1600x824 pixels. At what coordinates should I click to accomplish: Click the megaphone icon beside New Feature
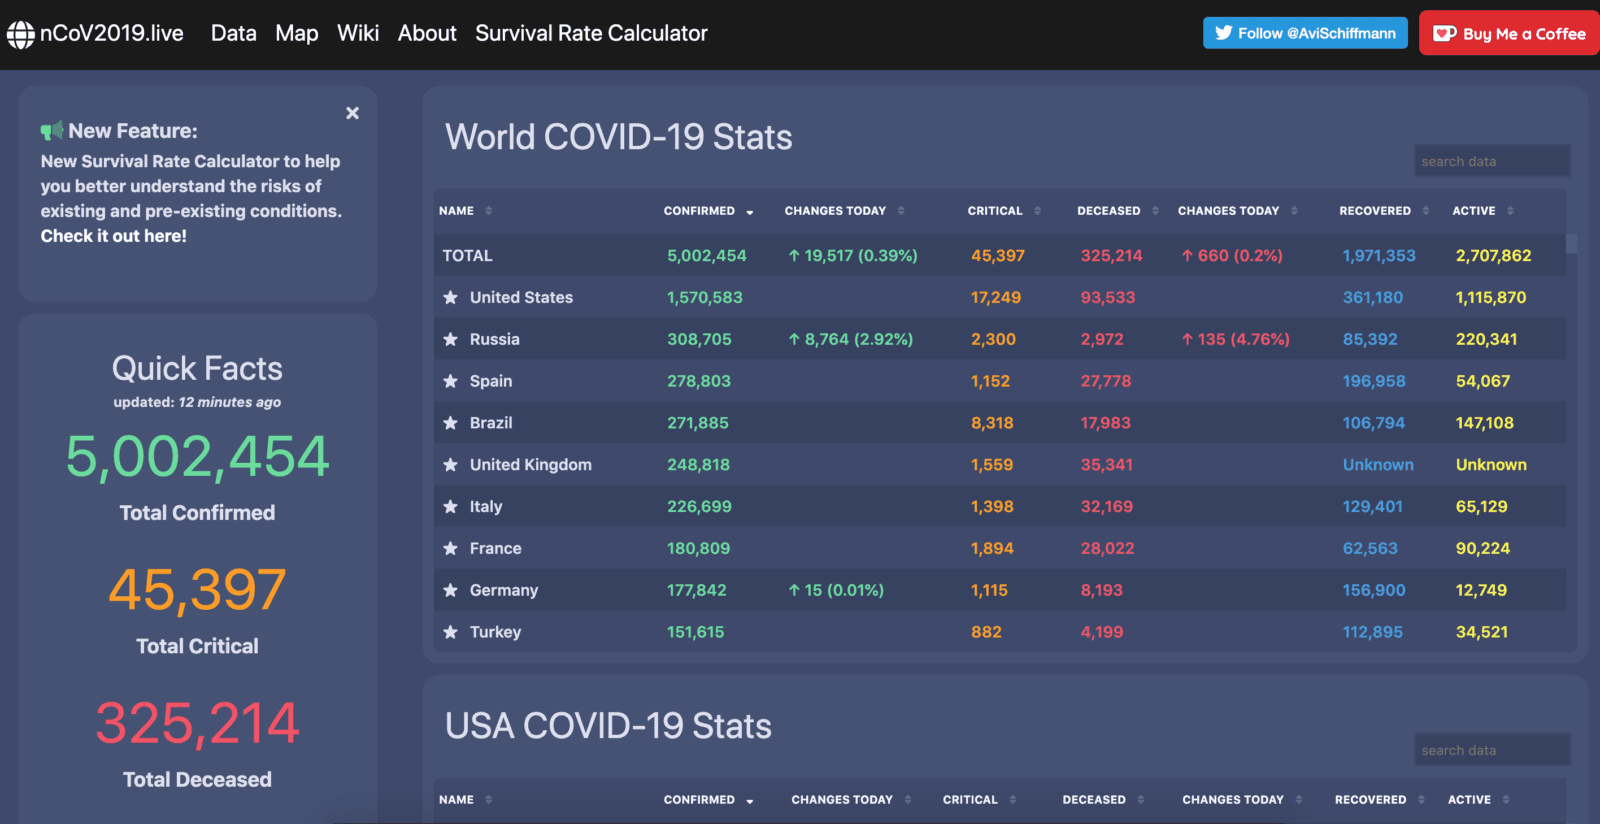point(52,131)
